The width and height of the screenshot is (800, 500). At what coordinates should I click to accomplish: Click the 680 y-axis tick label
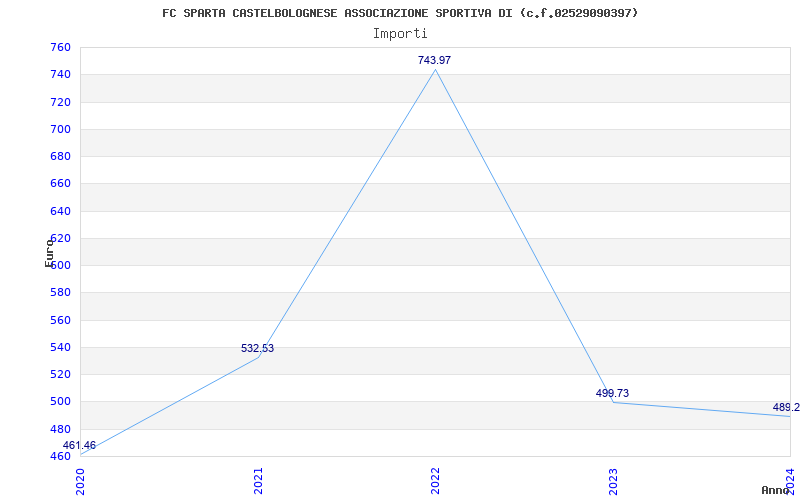tap(61, 156)
